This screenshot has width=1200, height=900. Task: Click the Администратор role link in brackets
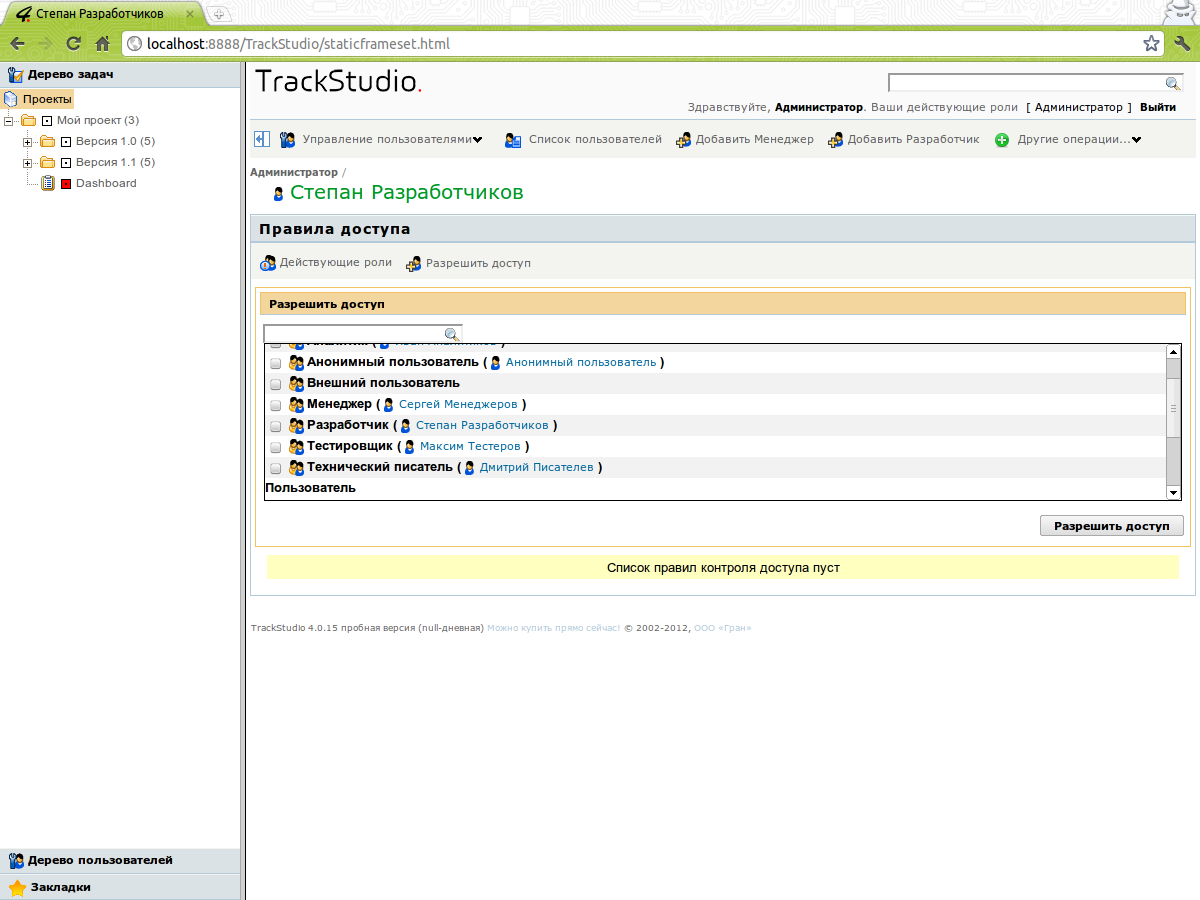(1079, 107)
